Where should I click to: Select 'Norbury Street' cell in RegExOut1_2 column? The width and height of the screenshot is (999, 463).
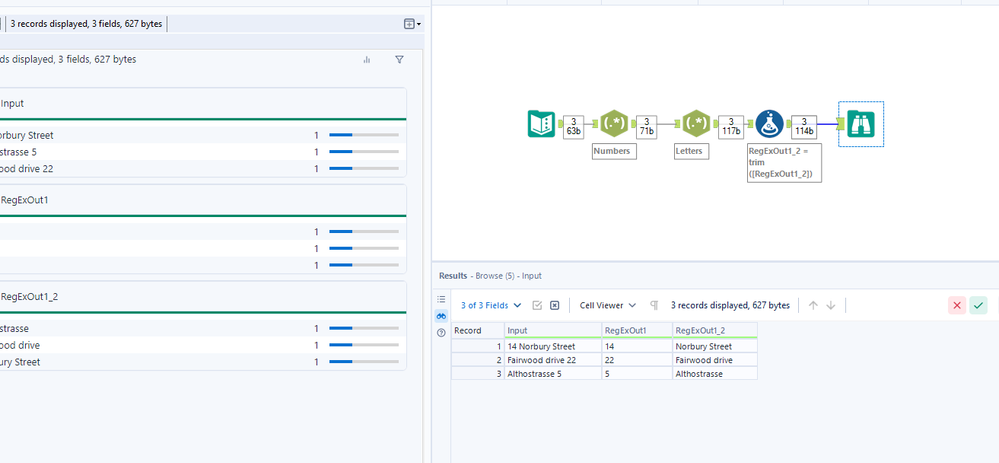click(x=715, y=346)
